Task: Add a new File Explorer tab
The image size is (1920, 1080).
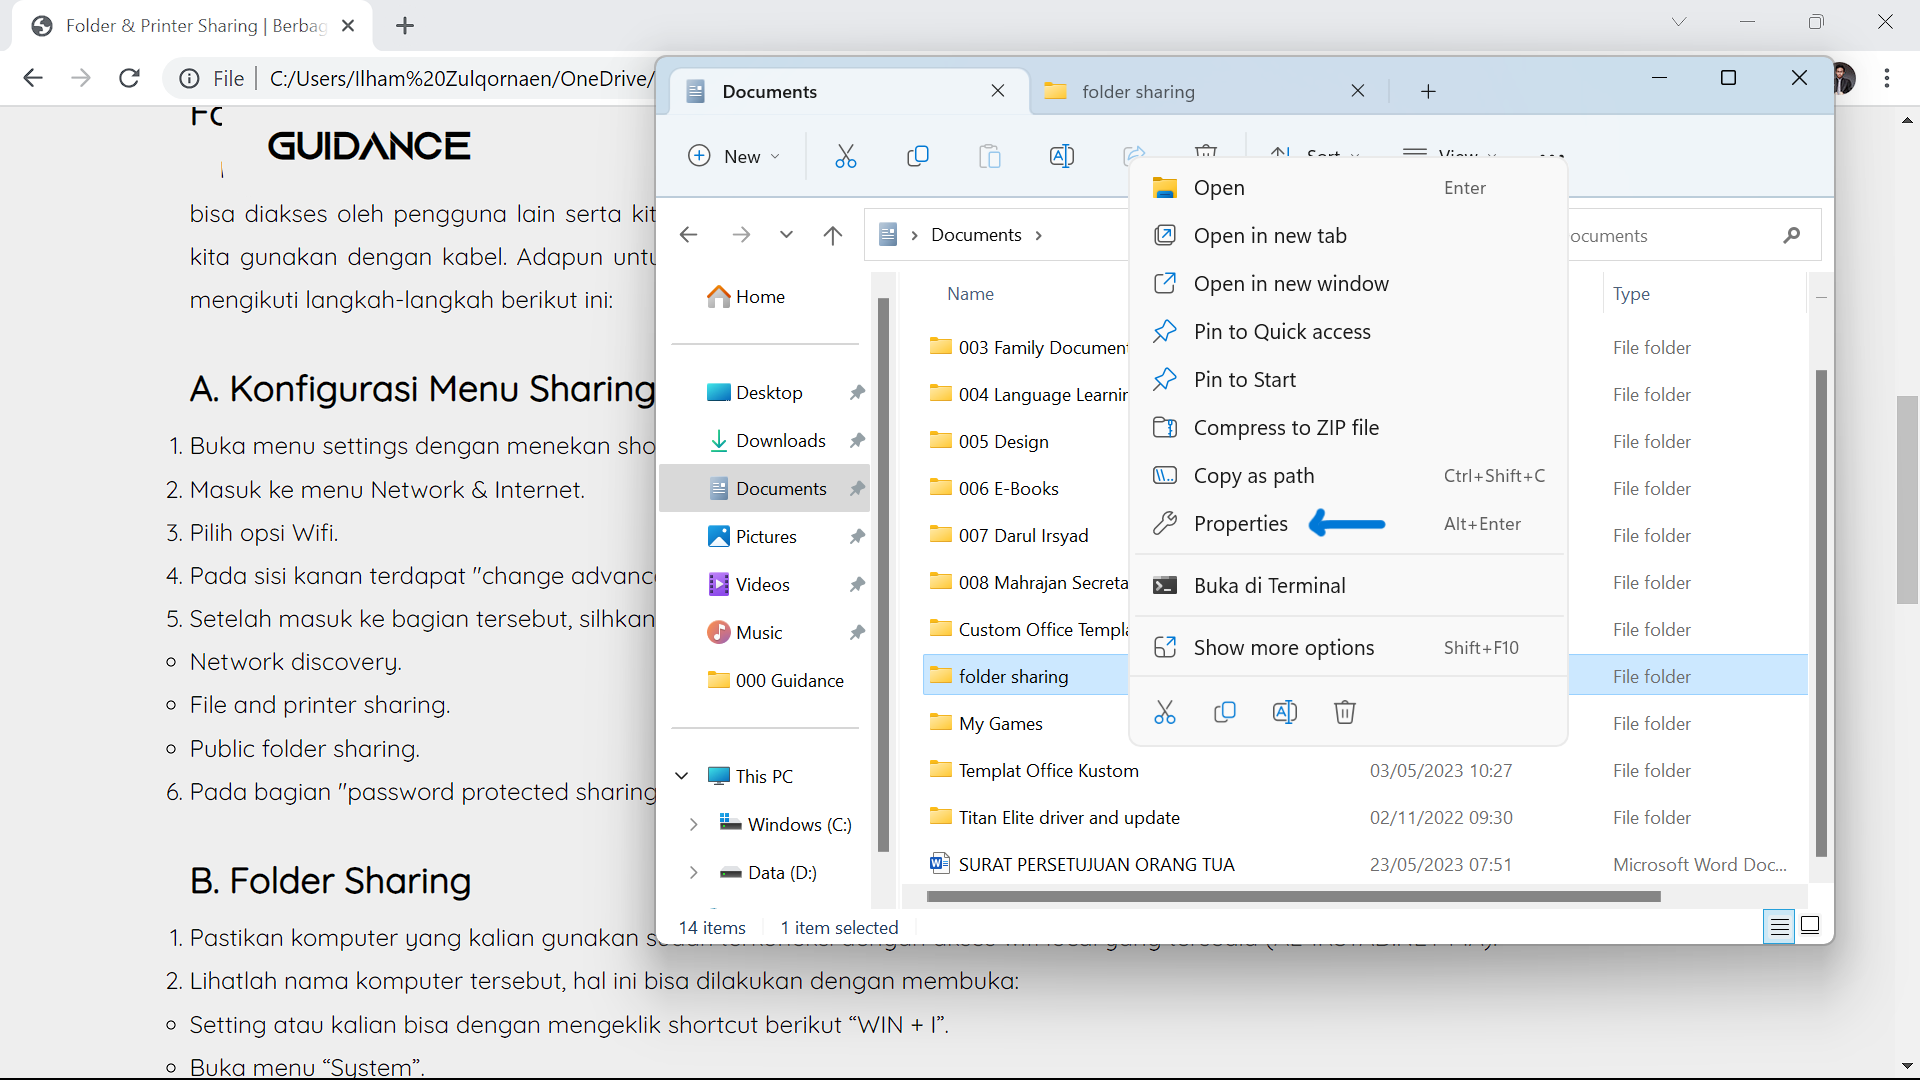Action: [1428, 92]
